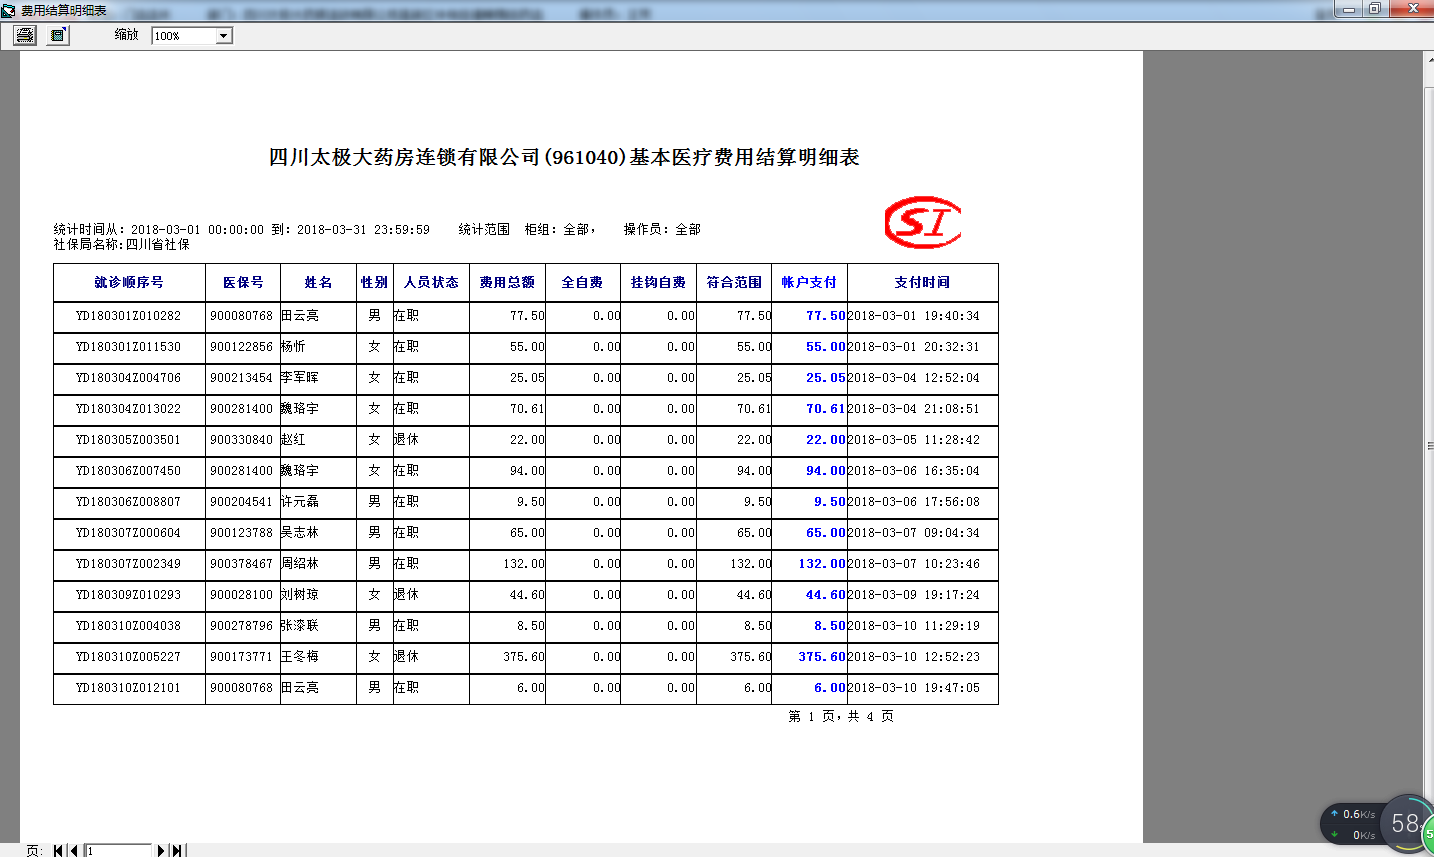Screen dimensions: 1434x857
Task: Click the name 王冬梅 in the table
Action: 300,657
